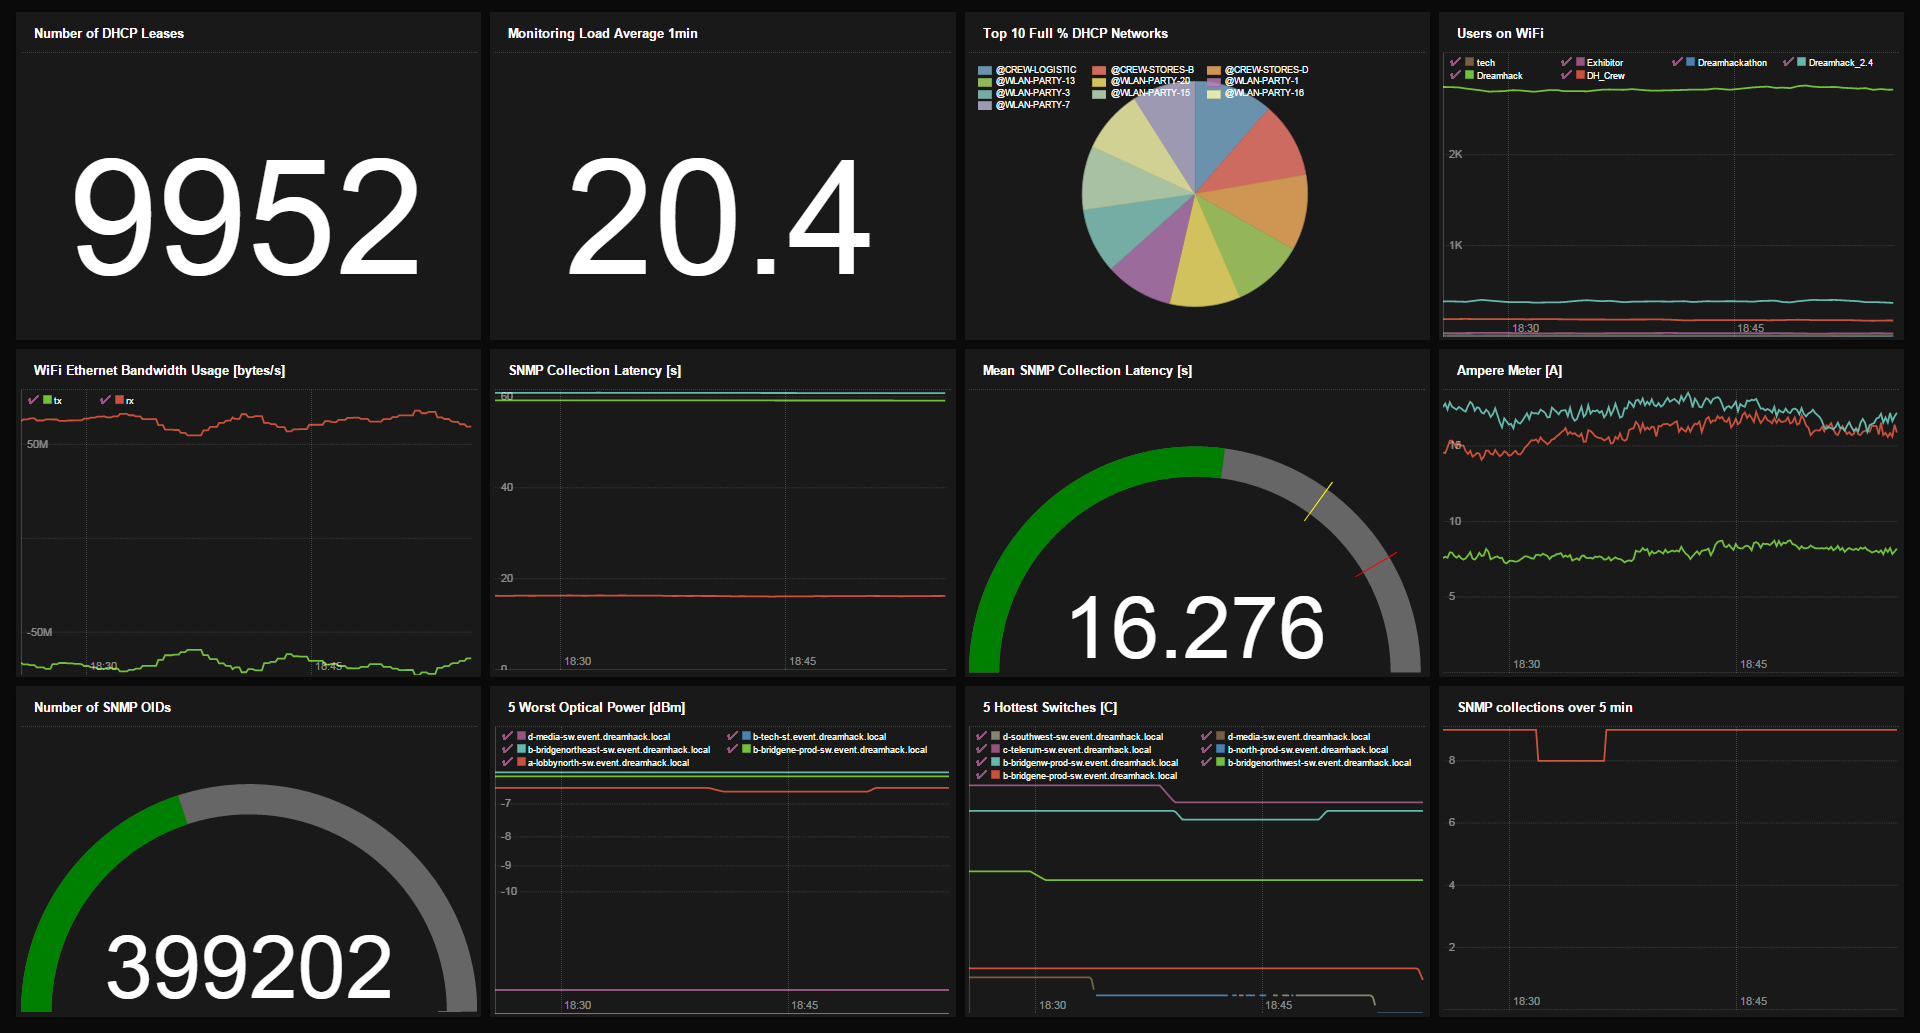Viewport: 1920px width, 1033px height.
Task: Select d-southwest-sw.event.dreamhack.local legend entry
Action: (x=1082, y=736)
